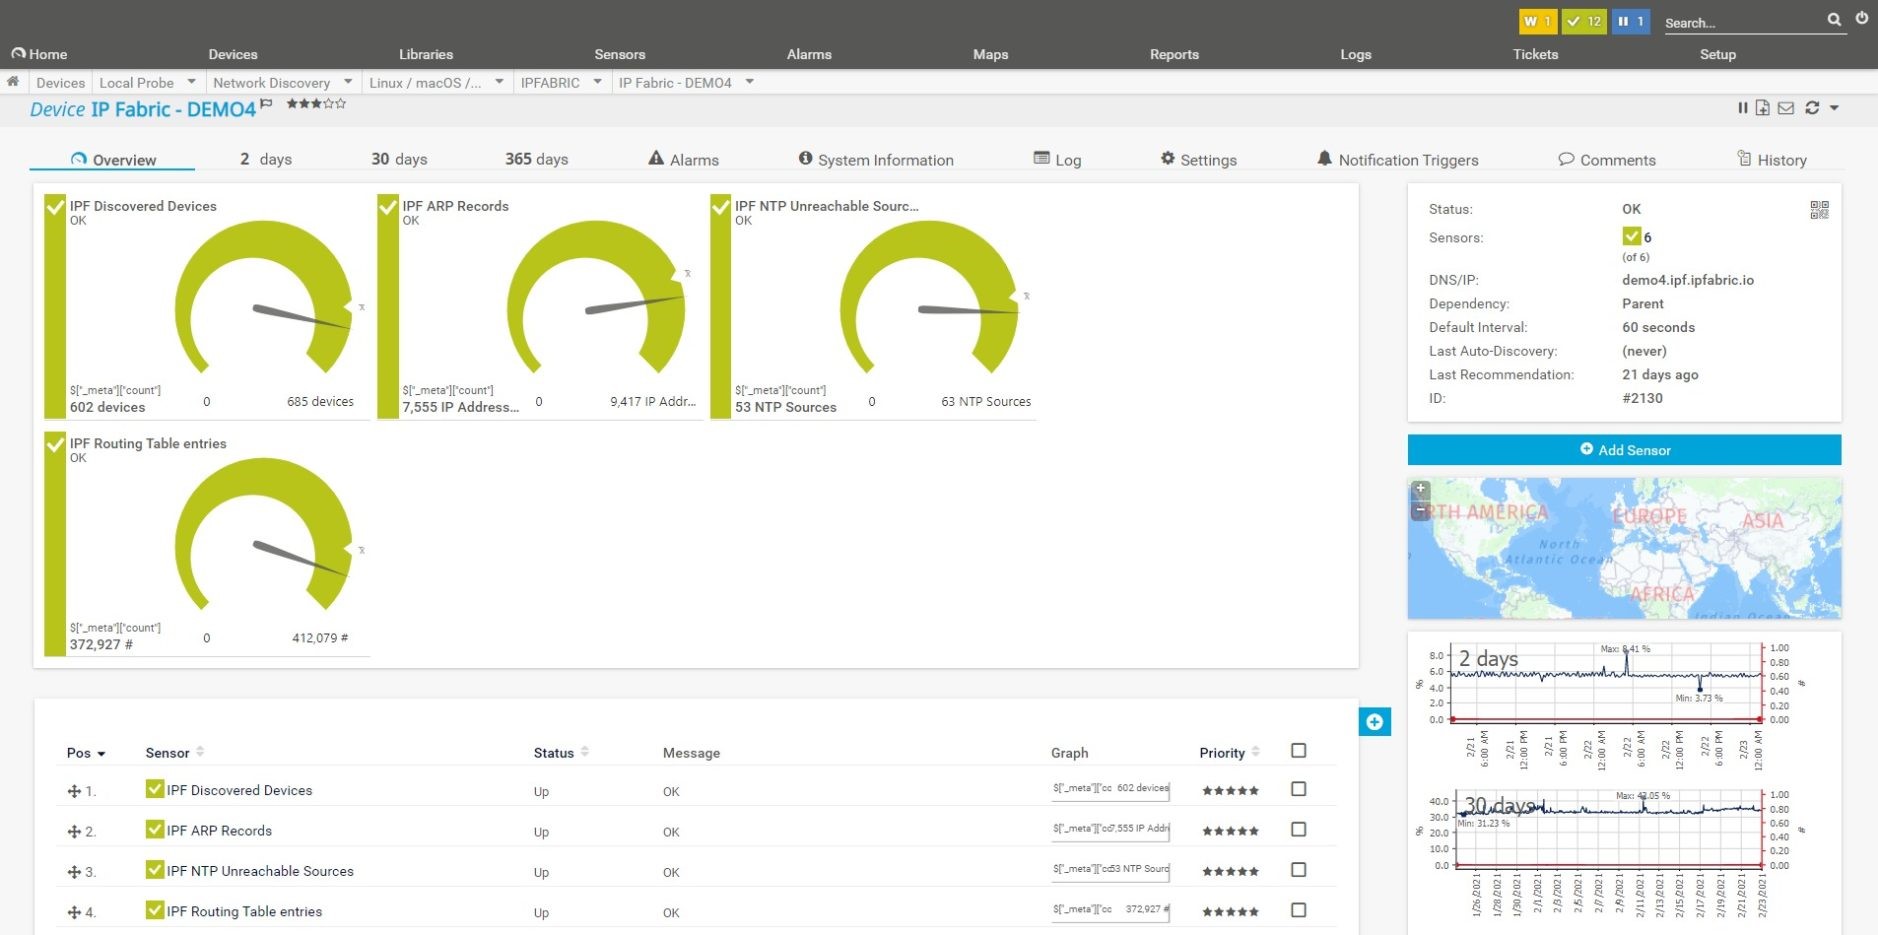Screen dimensions: 1878x935
Task: Click the refresh icon in device toolbar
Action: [x=1812, y=108]
